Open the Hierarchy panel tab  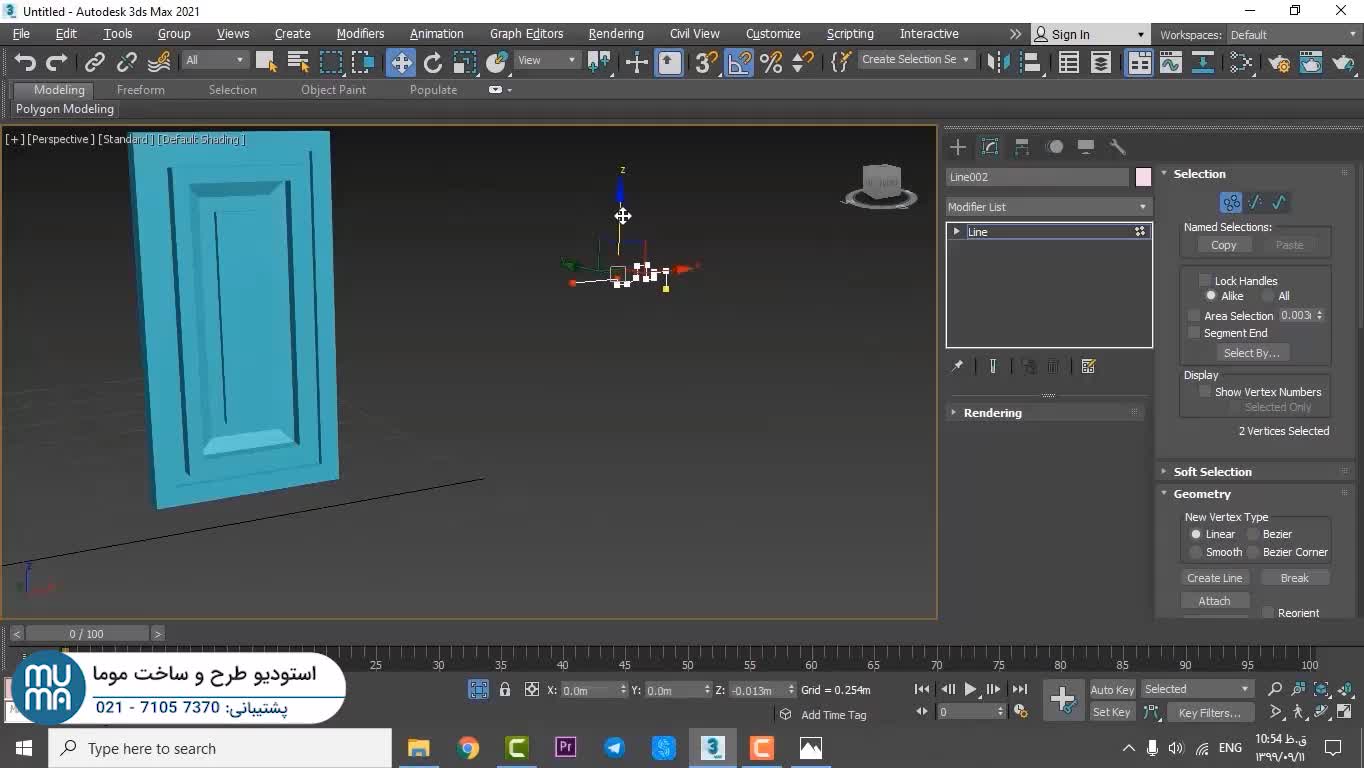click(1022, 147)
